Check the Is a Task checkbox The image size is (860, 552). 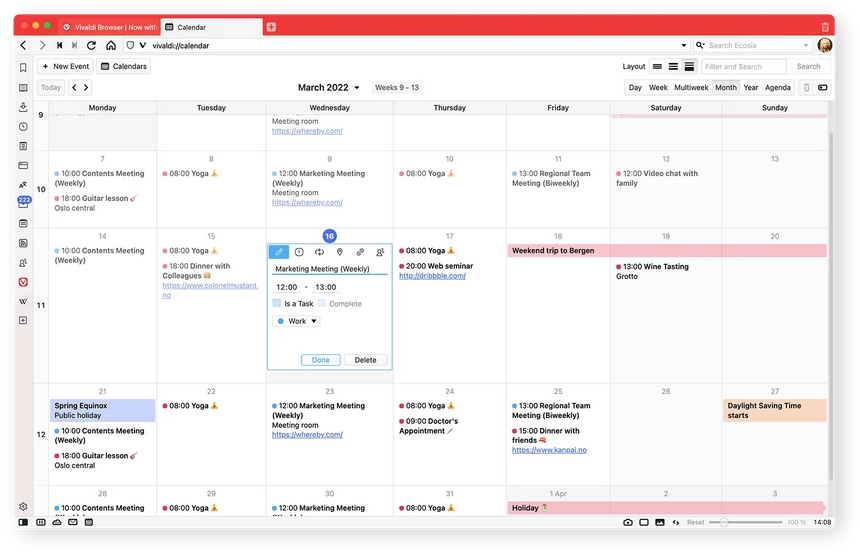pyautogui.click(x=277, y=303)
